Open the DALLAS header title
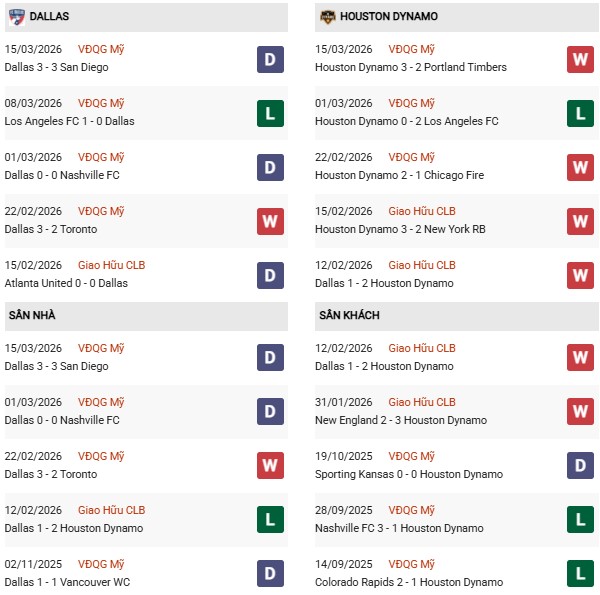 (49, 17)
